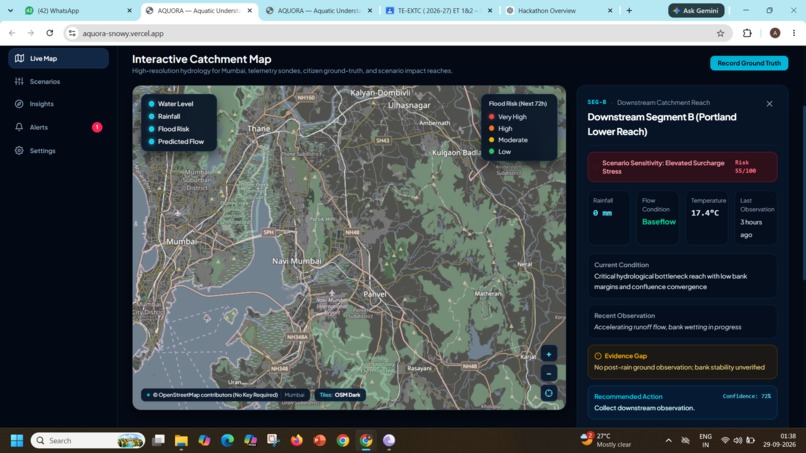Screen dimensions: 806x453
Task: Close the Downstream Segment B panel
Action: pos(769,104)
